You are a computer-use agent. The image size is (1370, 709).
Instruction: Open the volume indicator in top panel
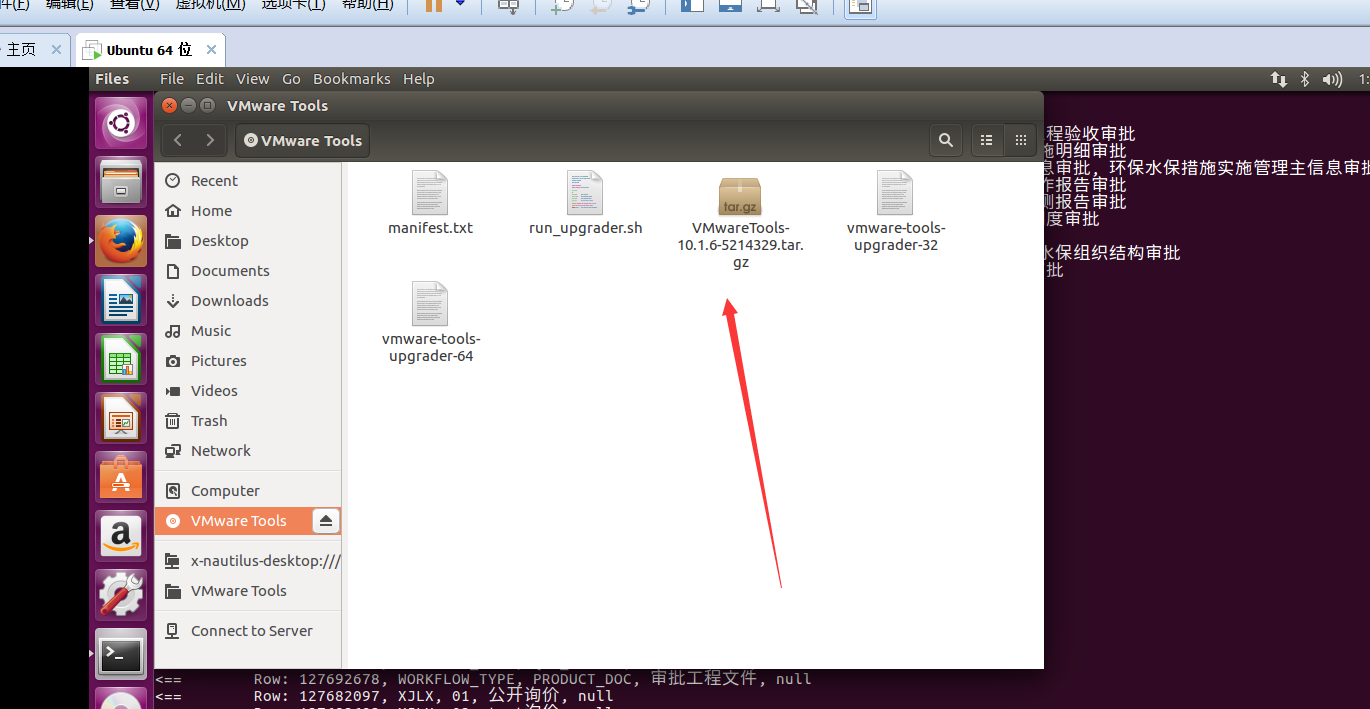pyautogui.click(x=1331, y=79)
